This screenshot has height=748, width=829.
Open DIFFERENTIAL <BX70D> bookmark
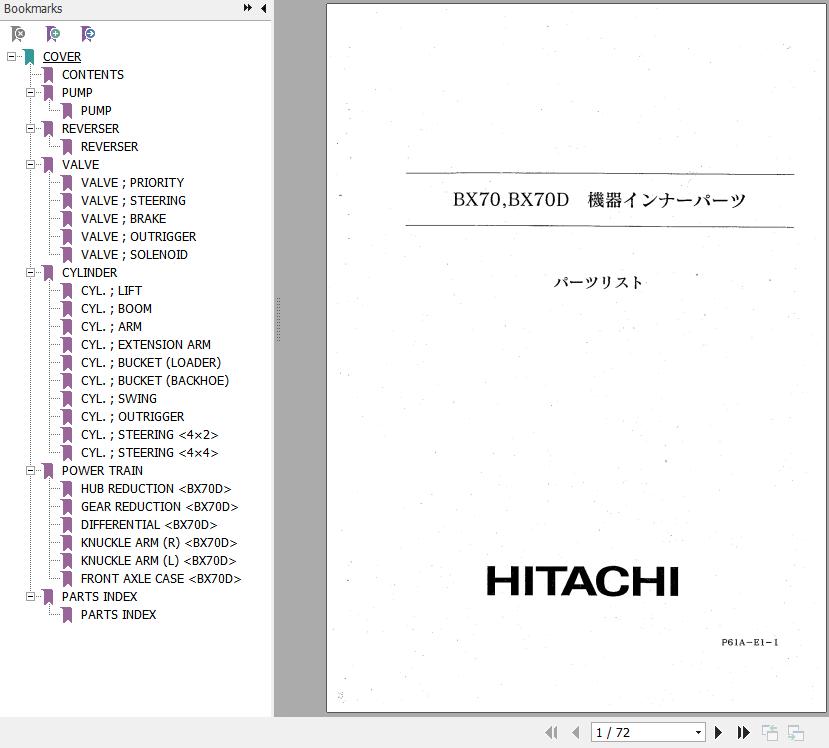(148, 525)
